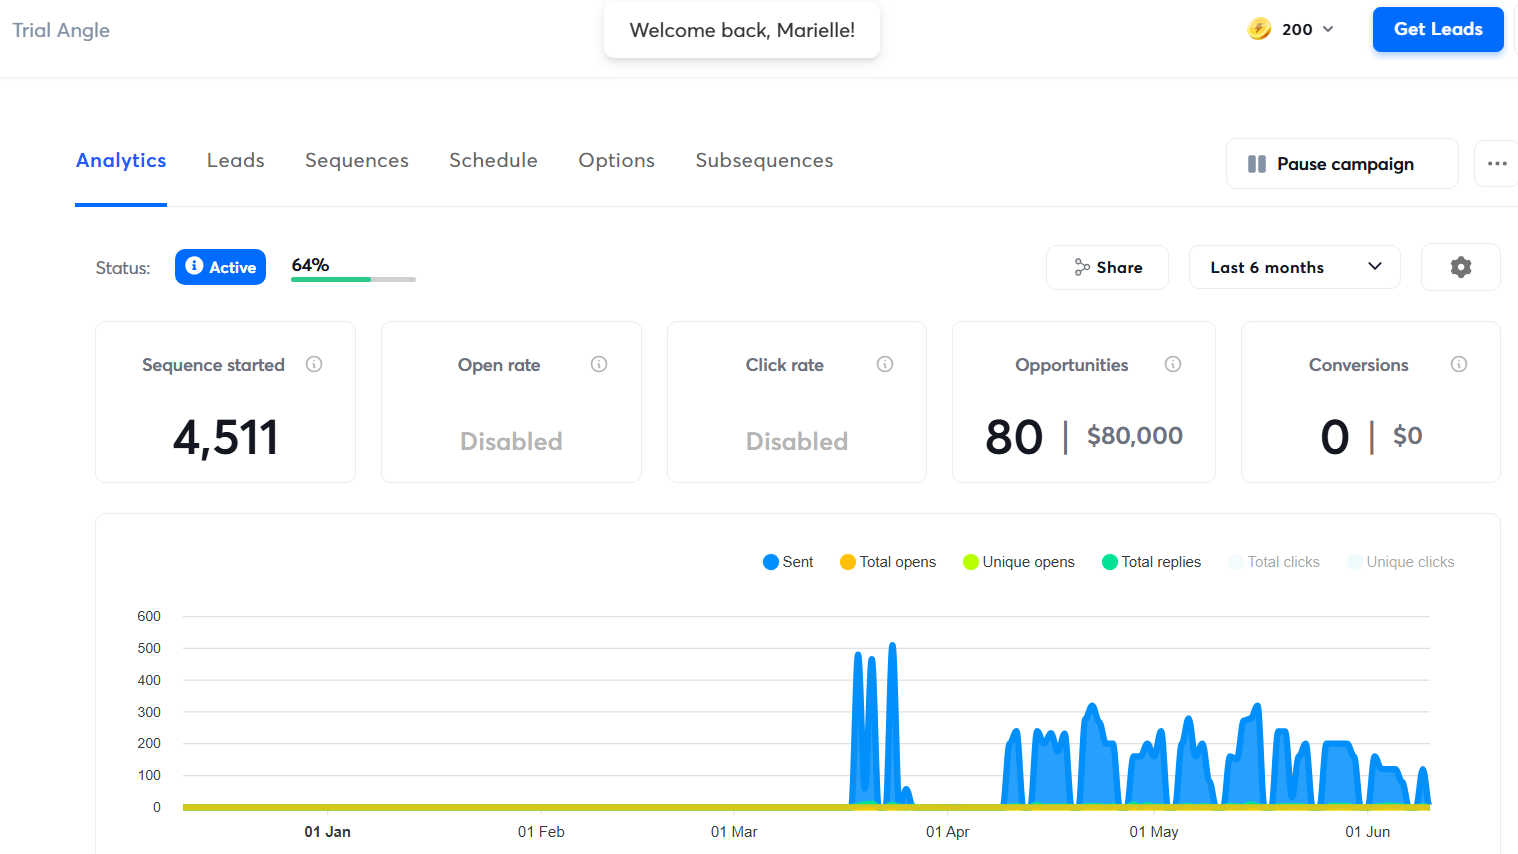Click the 64% campaign progress bar
Image resolution: width=1518 pixels, height=854 pixels.
click(353, 279)
